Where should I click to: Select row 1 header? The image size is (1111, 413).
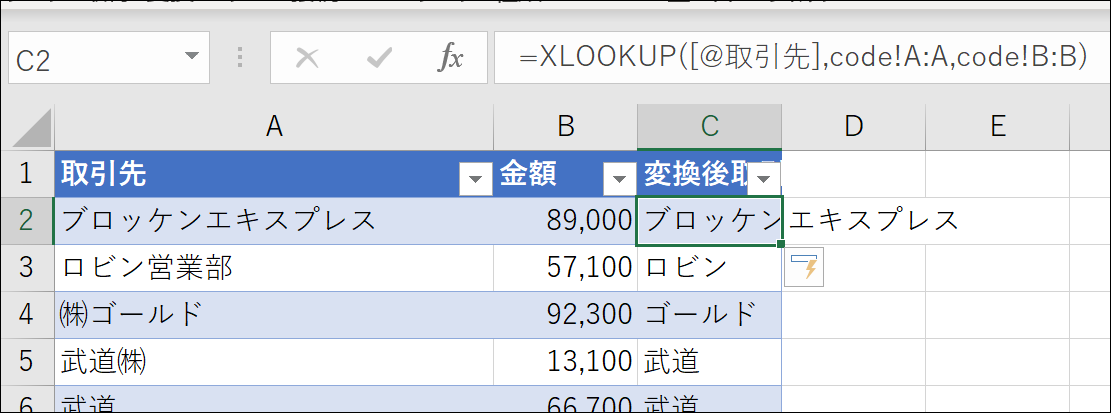point(27,174)
